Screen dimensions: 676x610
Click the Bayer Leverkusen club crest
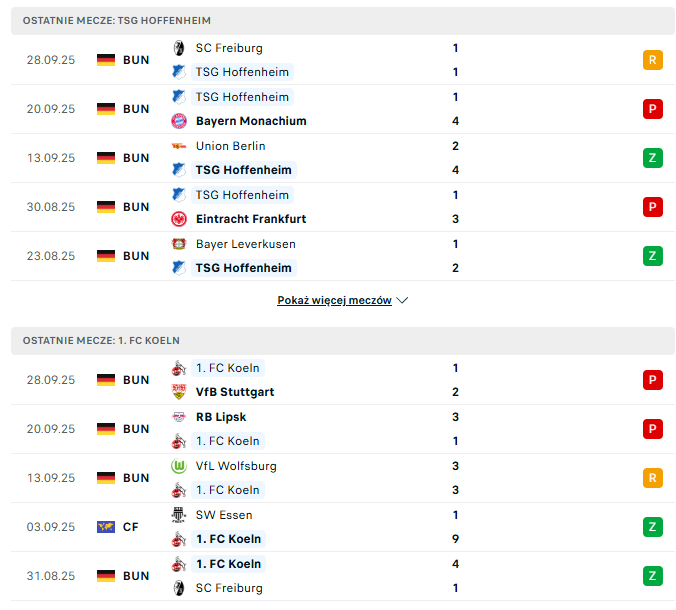tap(179, 244)
